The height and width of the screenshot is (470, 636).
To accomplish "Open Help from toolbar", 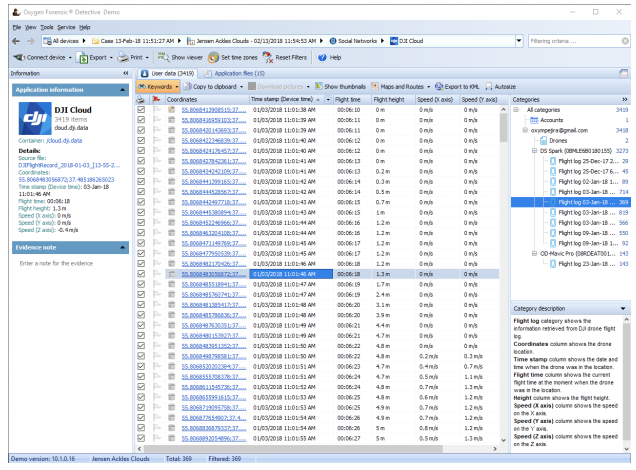I will pos(329,58).
